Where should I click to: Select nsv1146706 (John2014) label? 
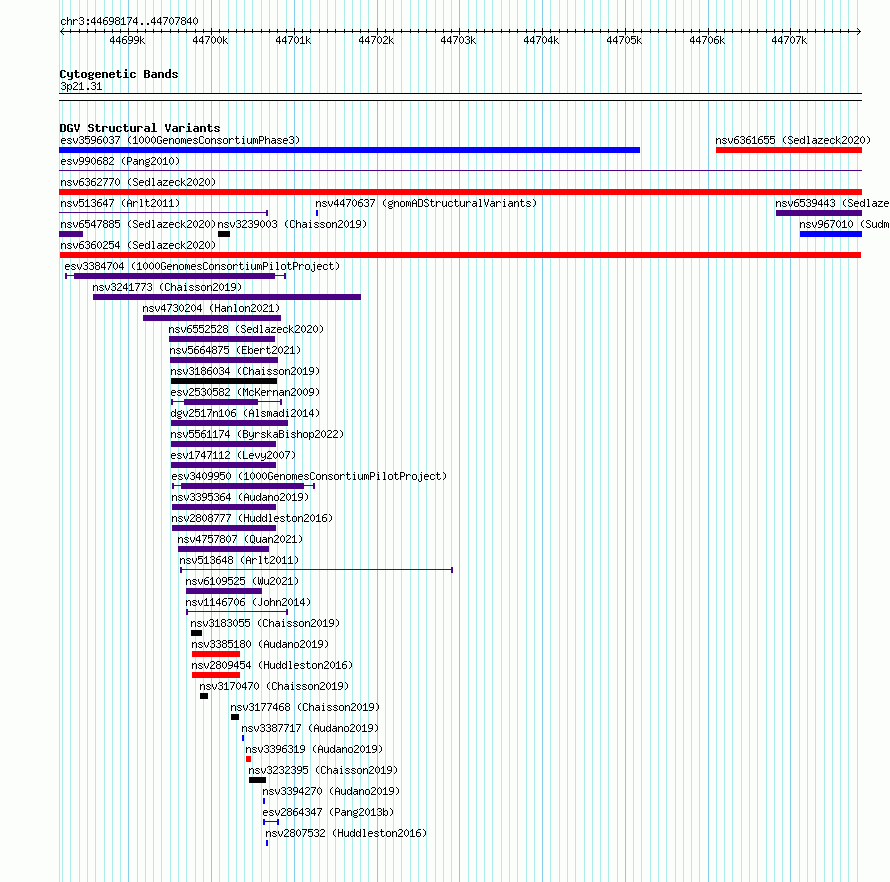(x=248, y=602)
